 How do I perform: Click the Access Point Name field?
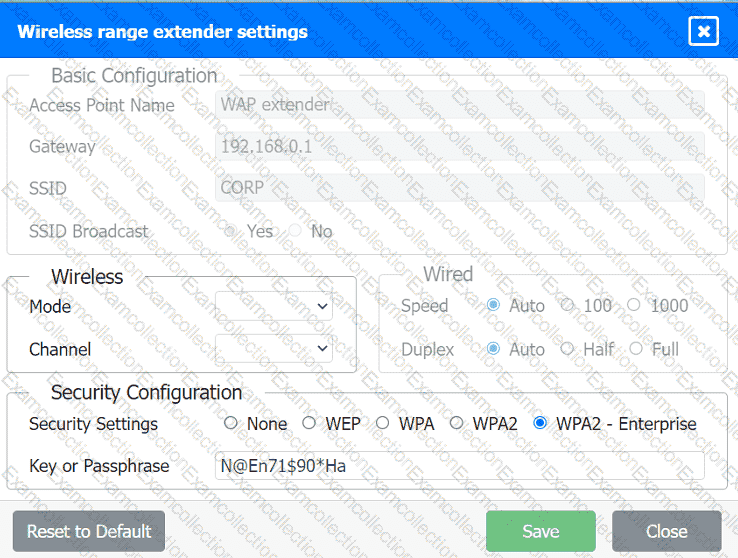click(459, 105)
